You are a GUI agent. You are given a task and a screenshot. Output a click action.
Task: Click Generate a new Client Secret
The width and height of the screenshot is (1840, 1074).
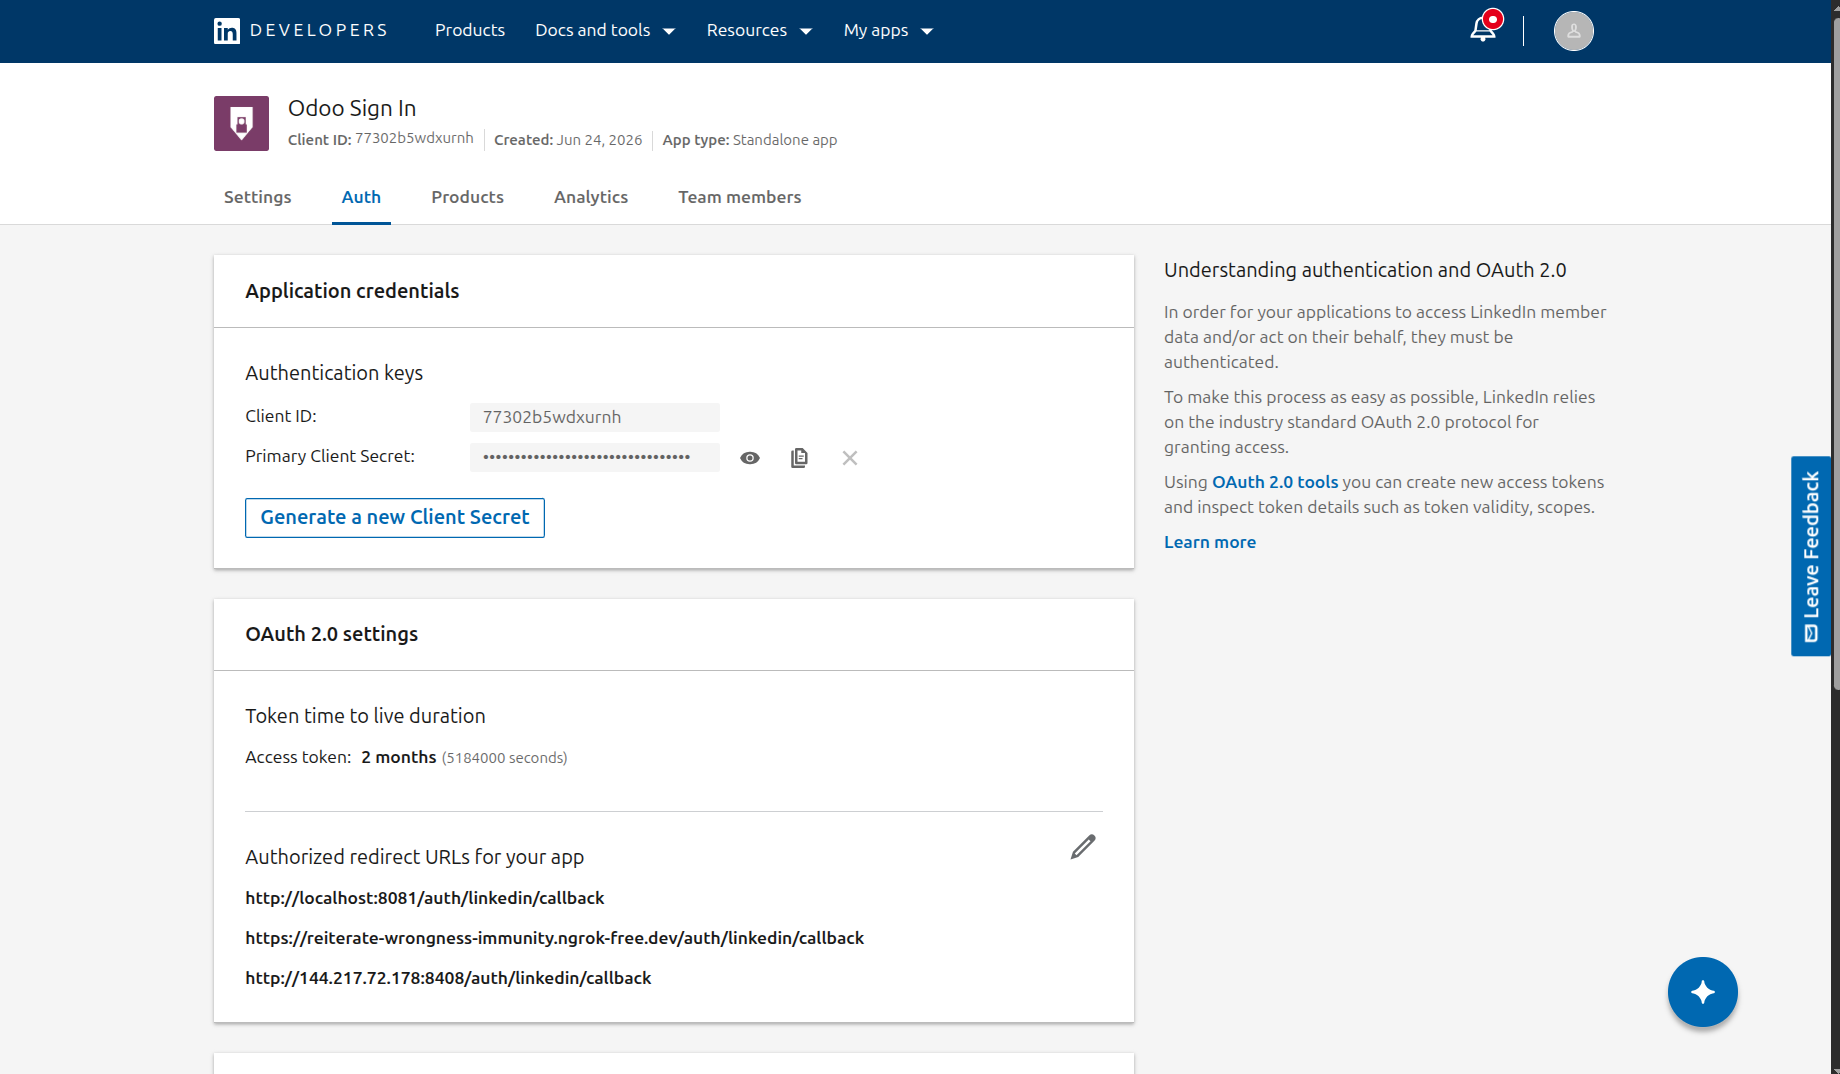[x=395, y=518]
